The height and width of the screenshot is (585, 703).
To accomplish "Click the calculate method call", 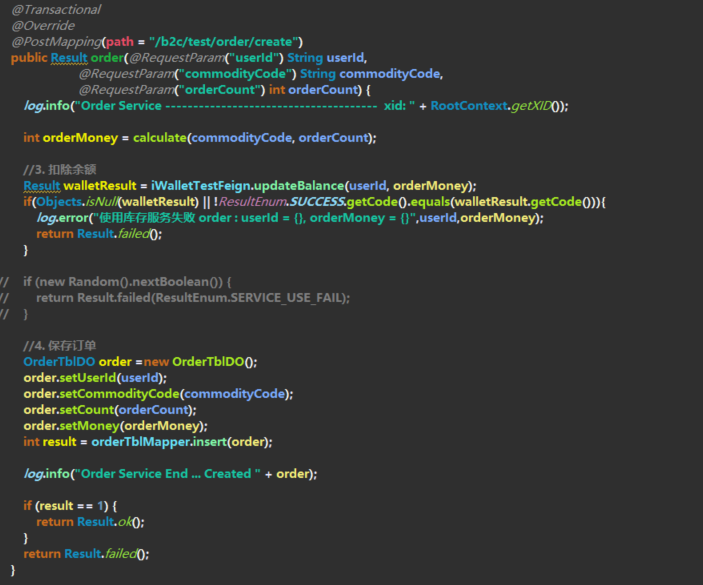I will click(160, 138).
